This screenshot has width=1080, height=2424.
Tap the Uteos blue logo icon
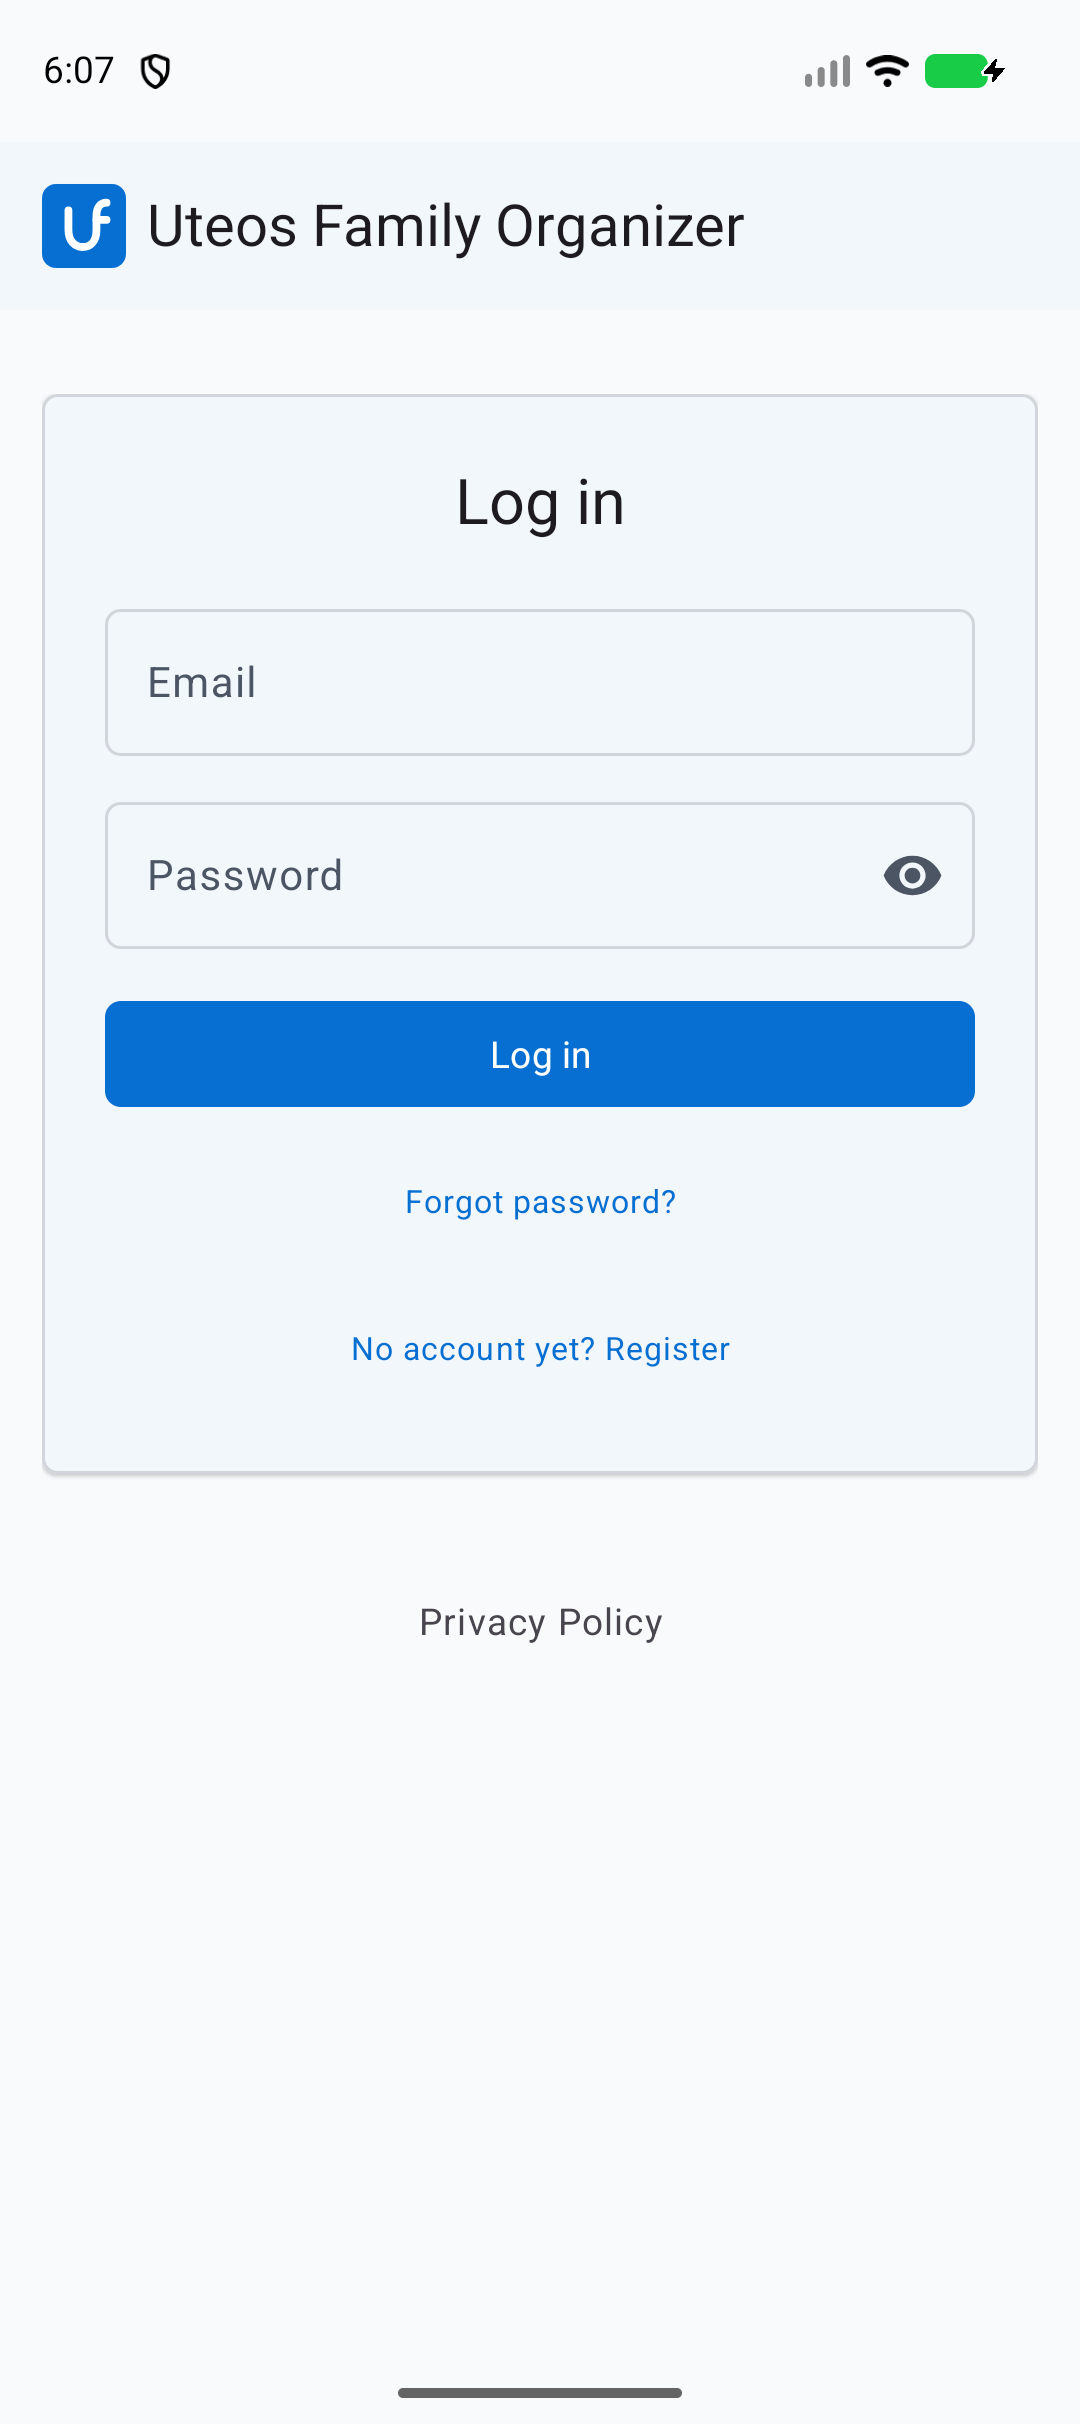[84, 226]
